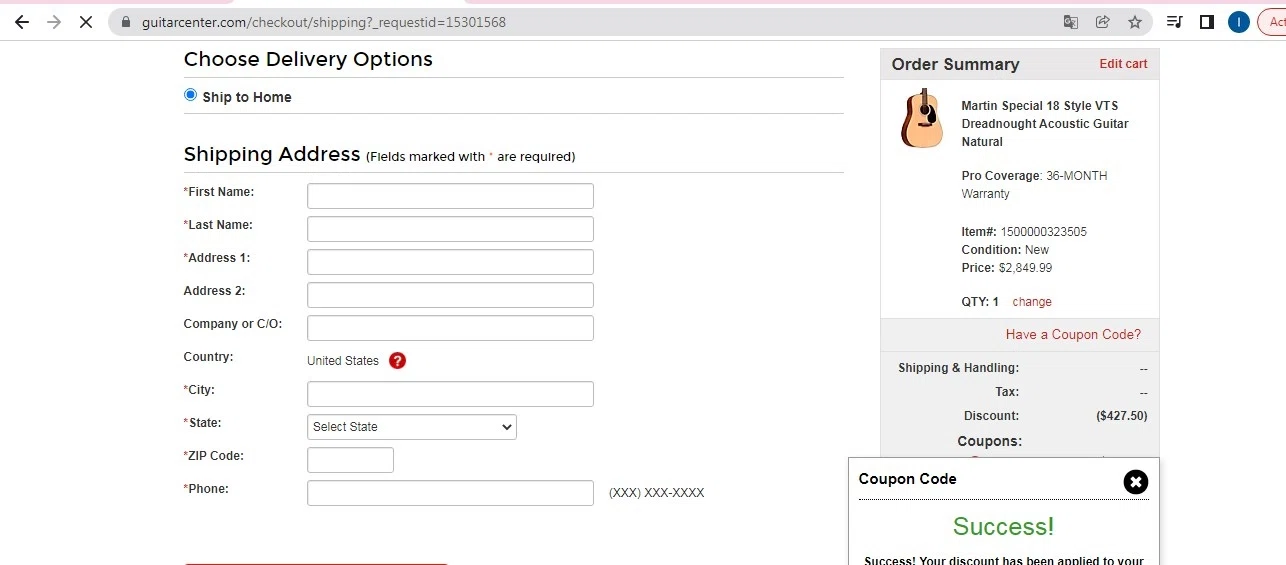
Task: Click the Item# 1500000323505 text
Action: tap(1024, 232)
